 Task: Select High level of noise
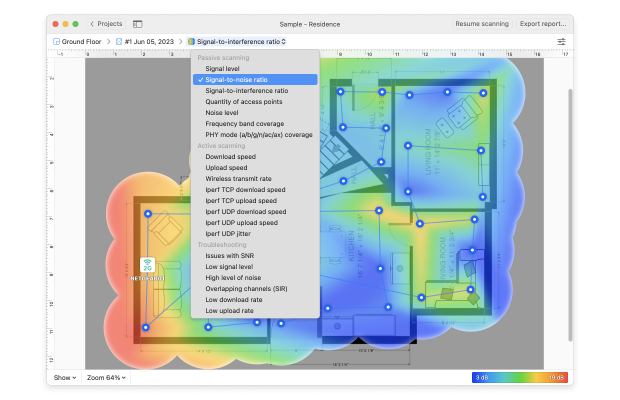(255, 278)
